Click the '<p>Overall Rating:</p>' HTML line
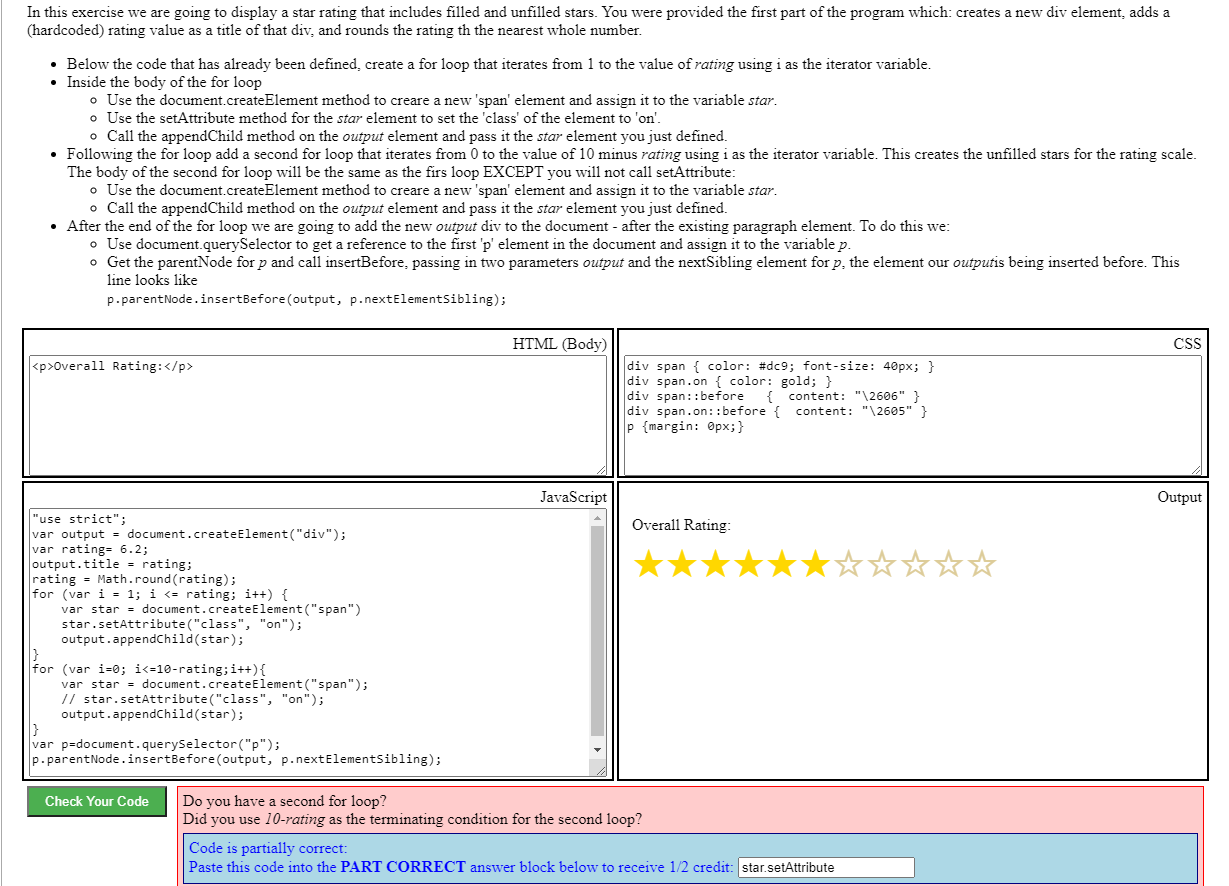1229x886 pixels. coord(112,366)
